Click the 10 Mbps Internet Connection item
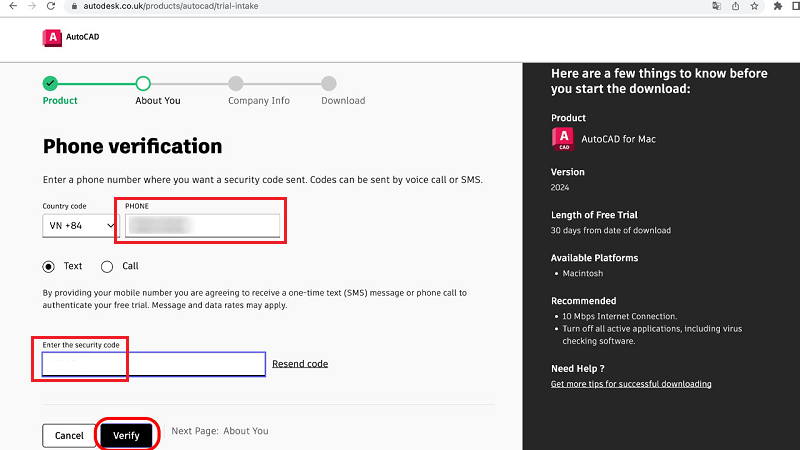Screen dimensions: 800x450 [x=619, y=316]
